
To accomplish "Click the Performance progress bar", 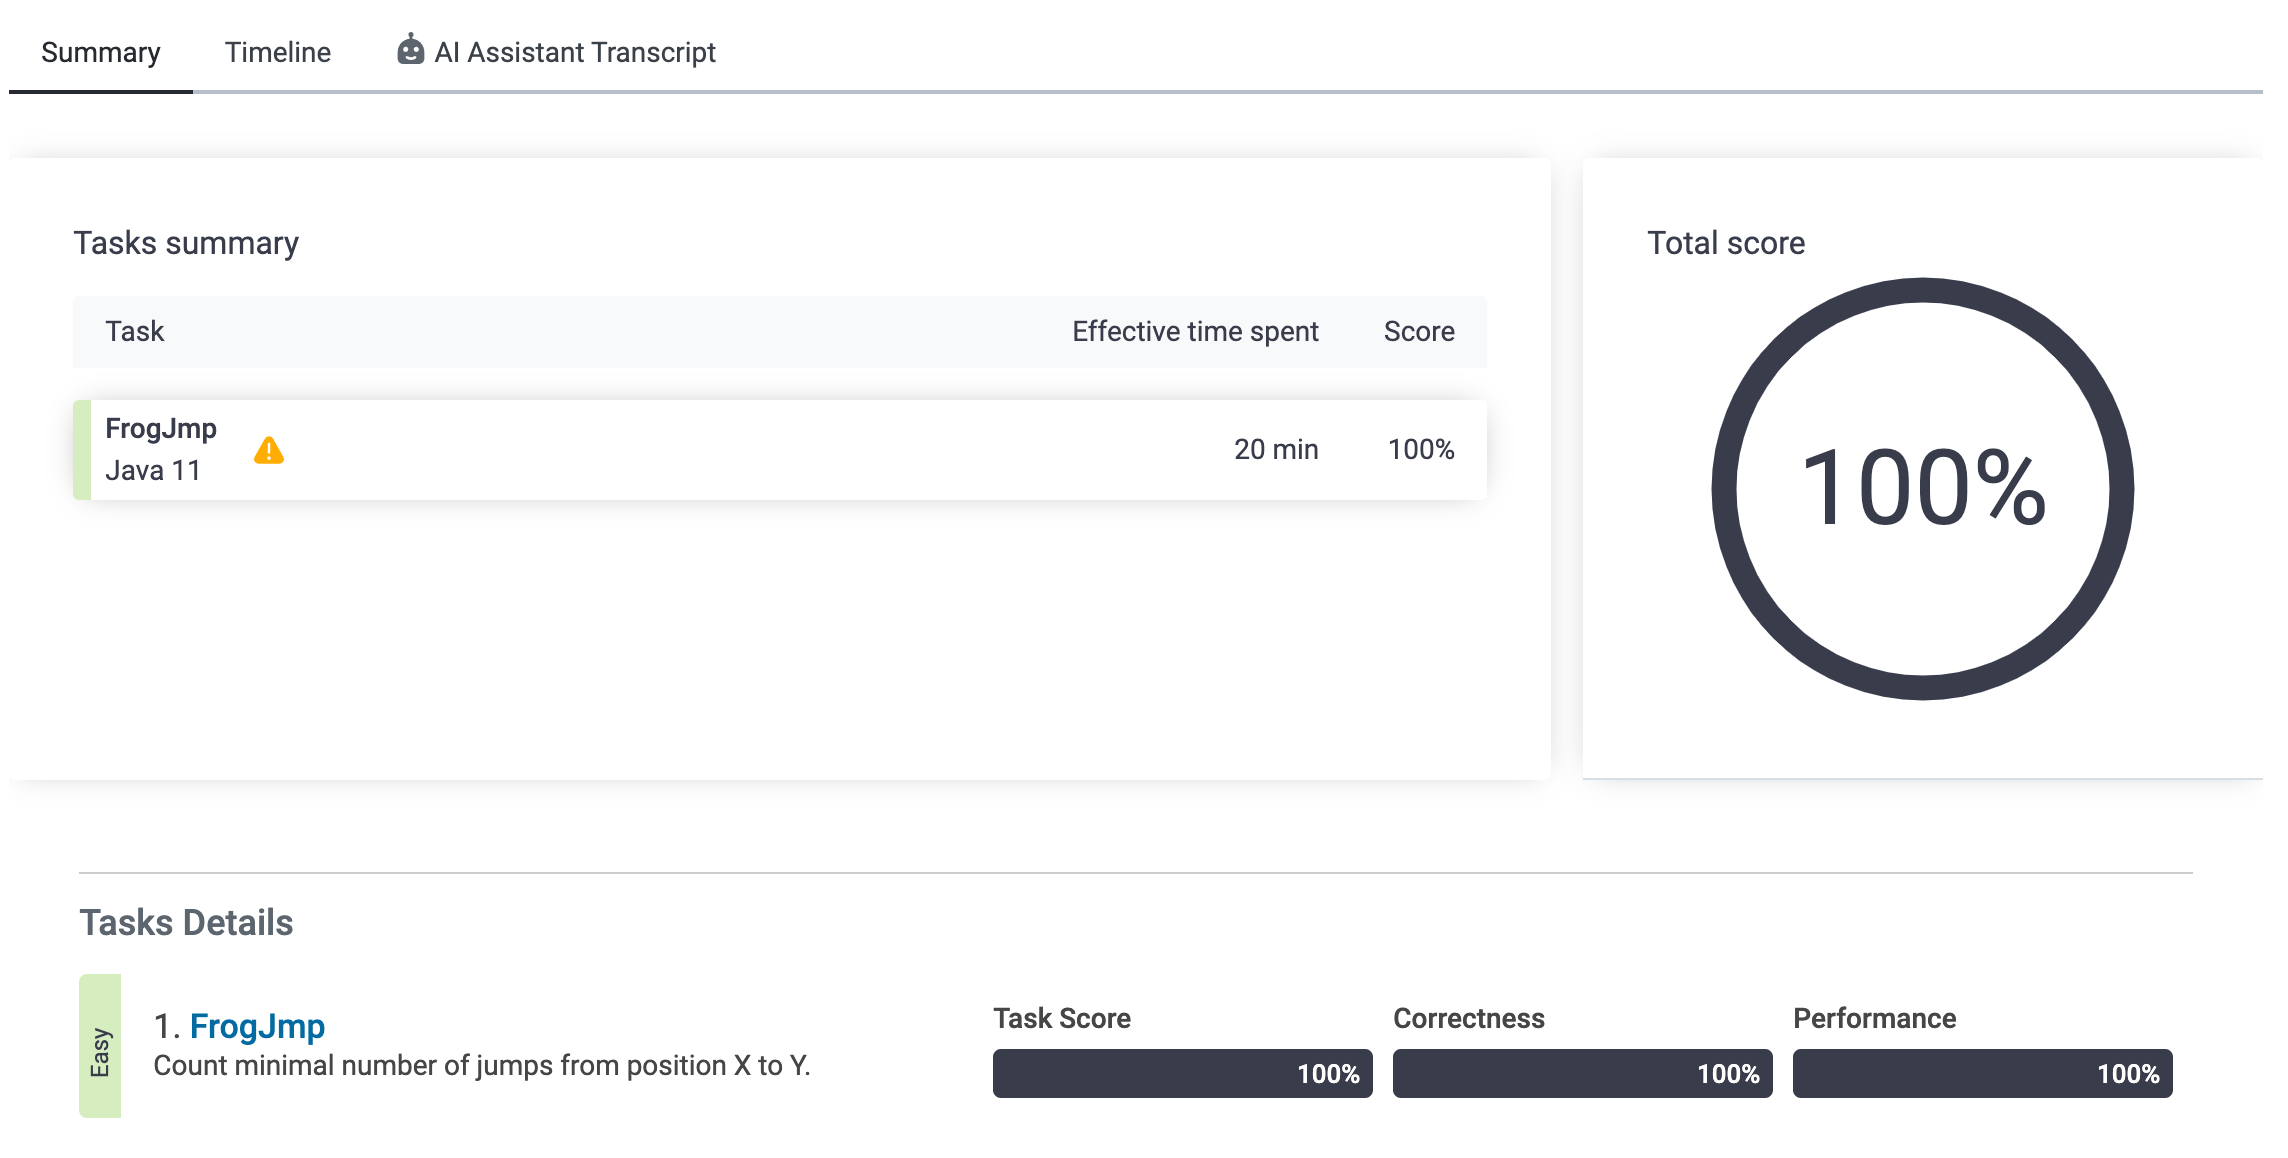I will (x=1982, y=1073).
